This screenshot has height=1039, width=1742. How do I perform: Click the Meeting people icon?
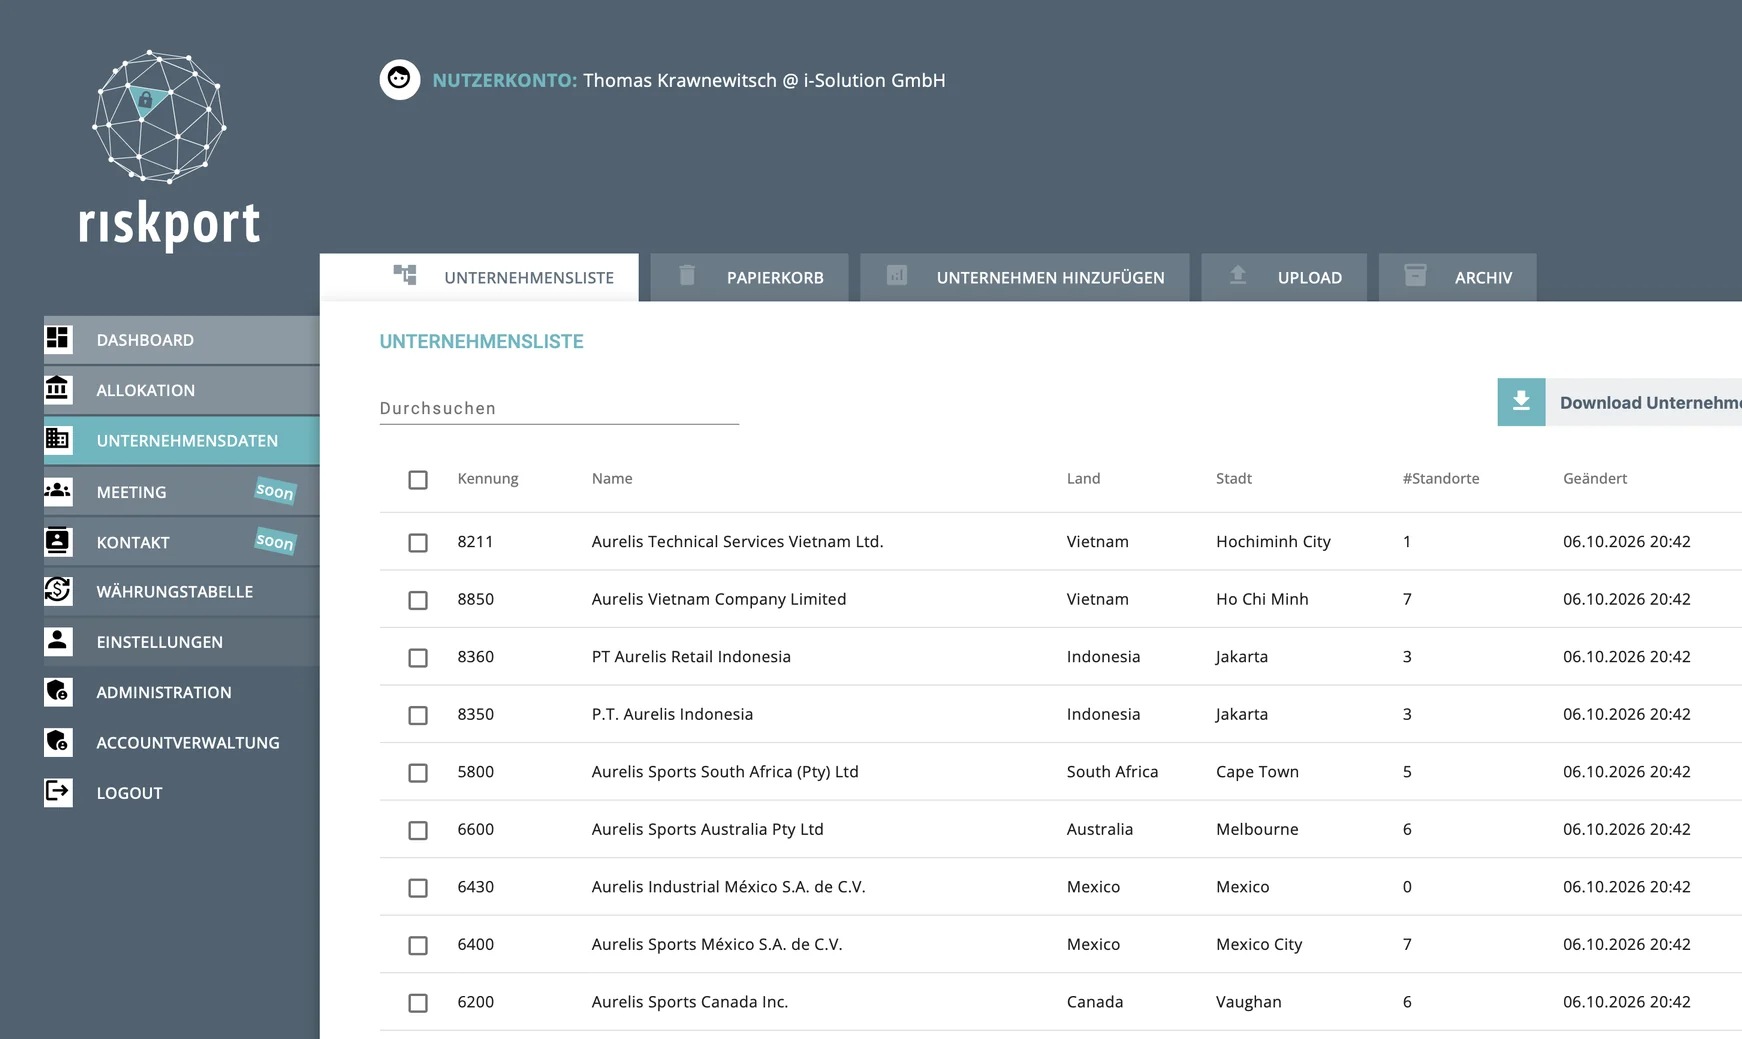tap(58, 490)
